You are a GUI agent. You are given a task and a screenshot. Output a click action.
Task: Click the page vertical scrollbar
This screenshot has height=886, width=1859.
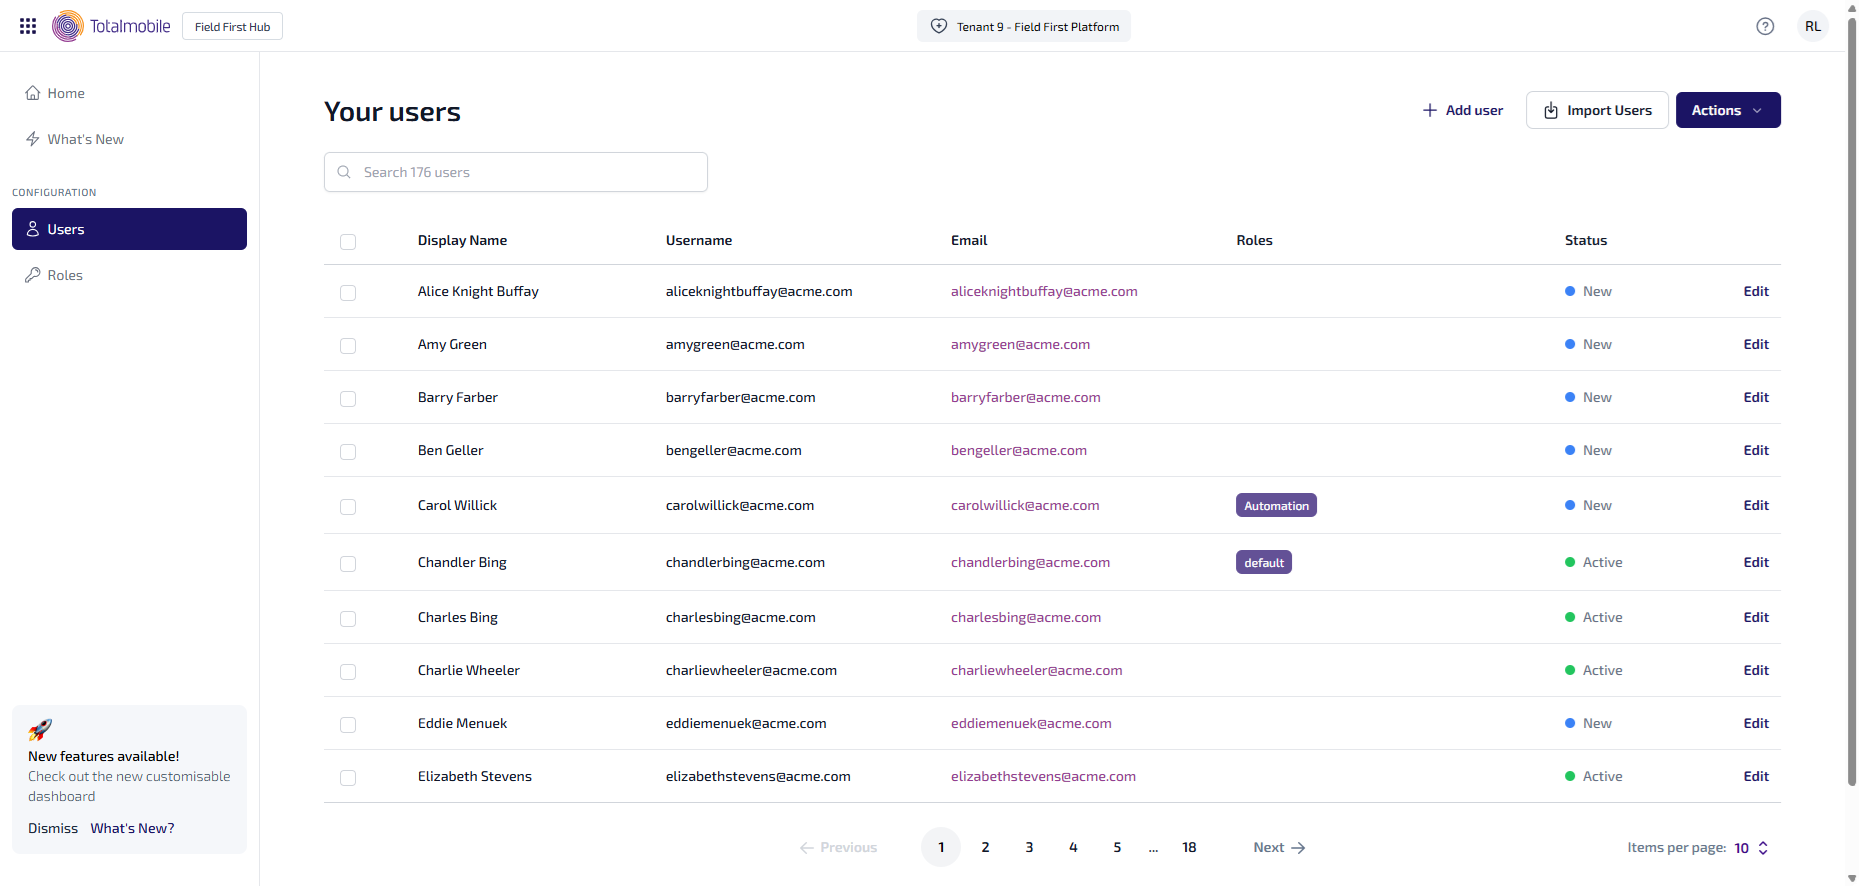click(1851, 400)
